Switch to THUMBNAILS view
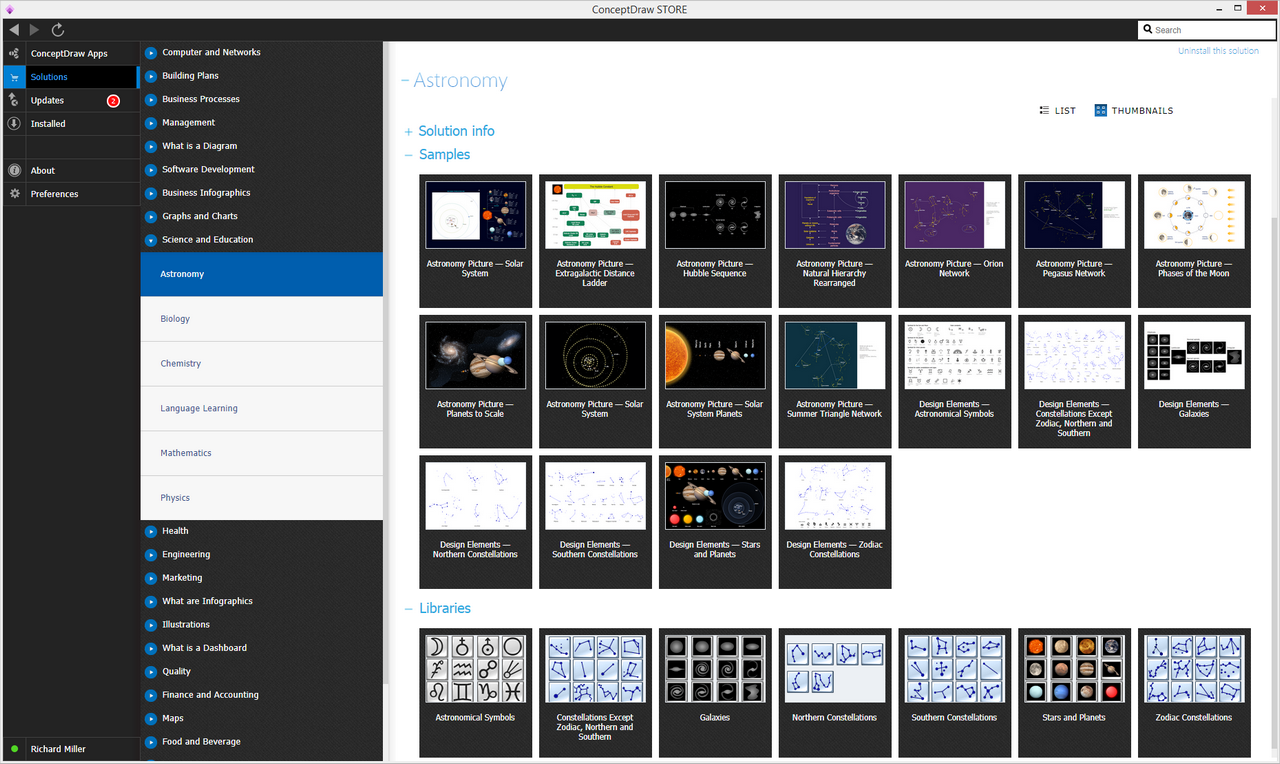This screenshot has width=1280, height=764. pyautogui.click(x=1133, y=111)
